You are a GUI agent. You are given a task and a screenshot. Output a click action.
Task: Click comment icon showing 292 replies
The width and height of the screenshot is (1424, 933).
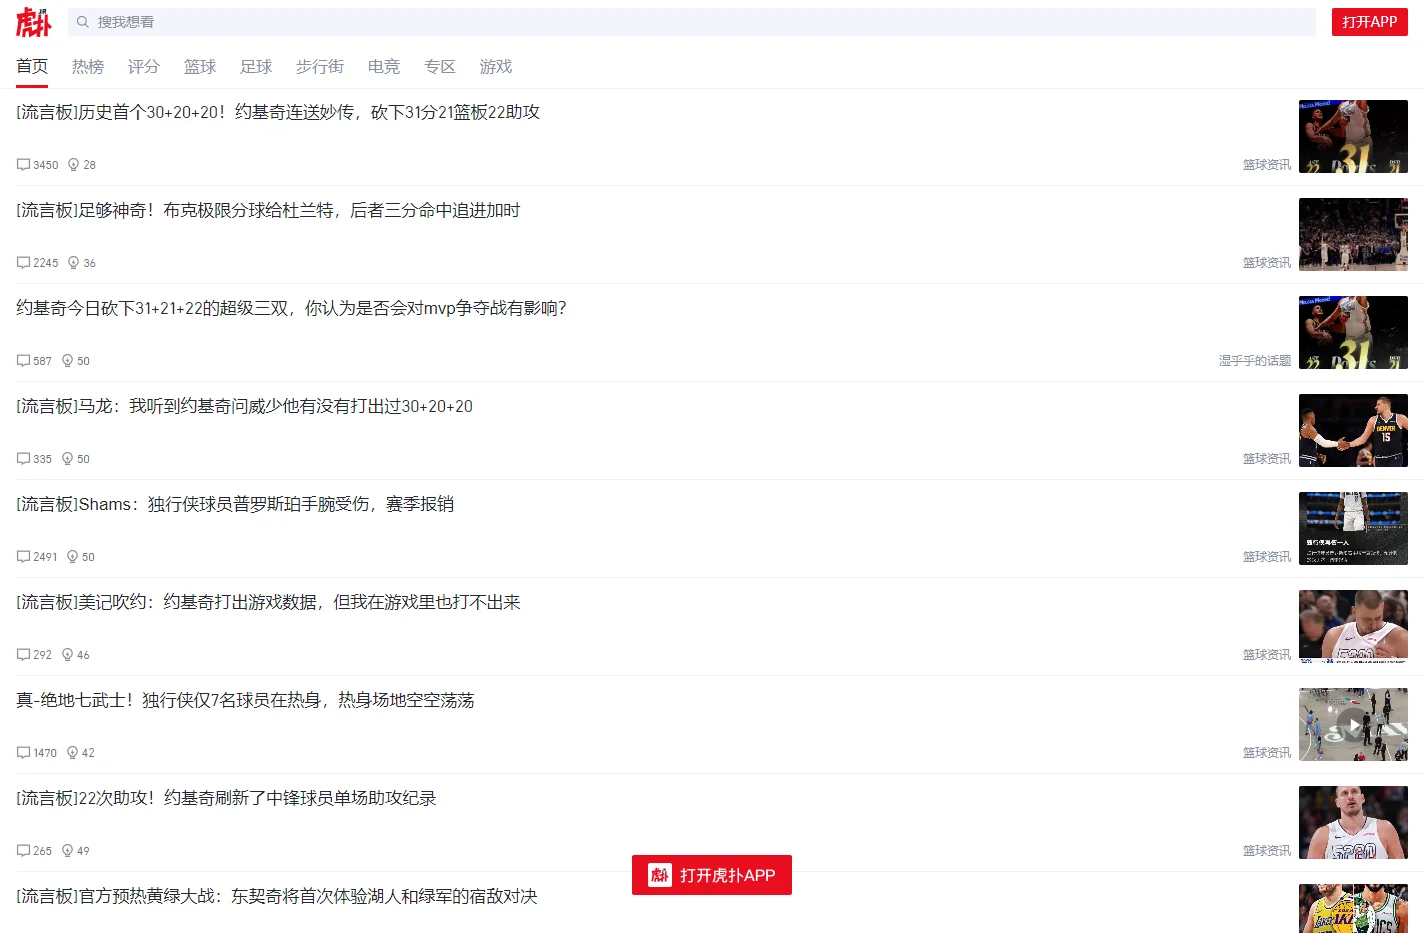(x=23, y=655)
